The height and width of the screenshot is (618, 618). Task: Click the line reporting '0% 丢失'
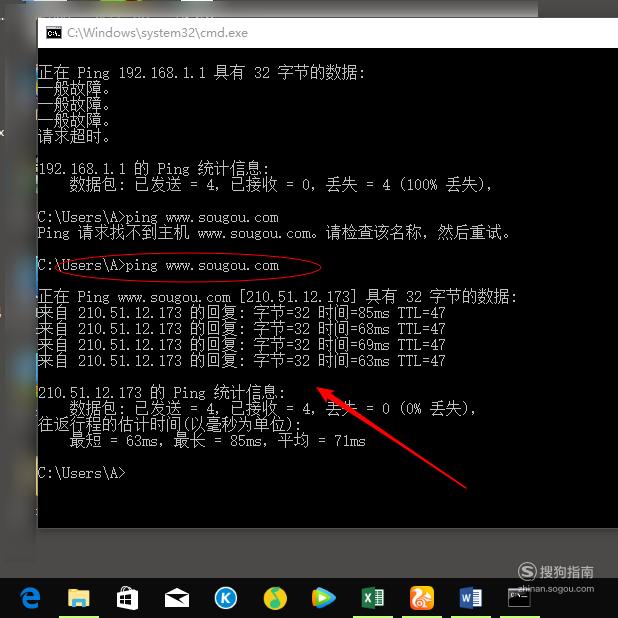[x=272, y=409]
